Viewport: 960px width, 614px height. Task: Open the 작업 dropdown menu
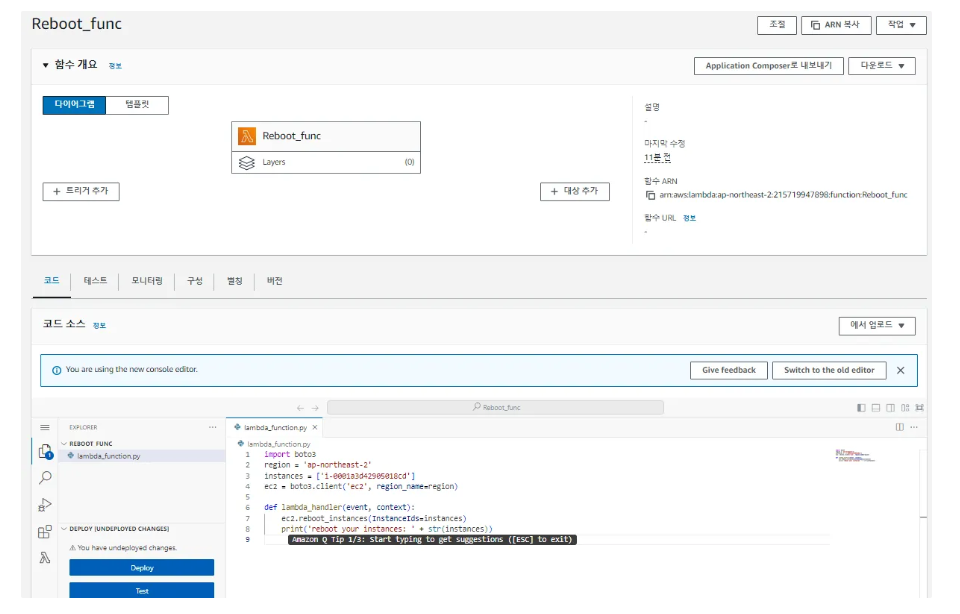[x=901, y=25]
